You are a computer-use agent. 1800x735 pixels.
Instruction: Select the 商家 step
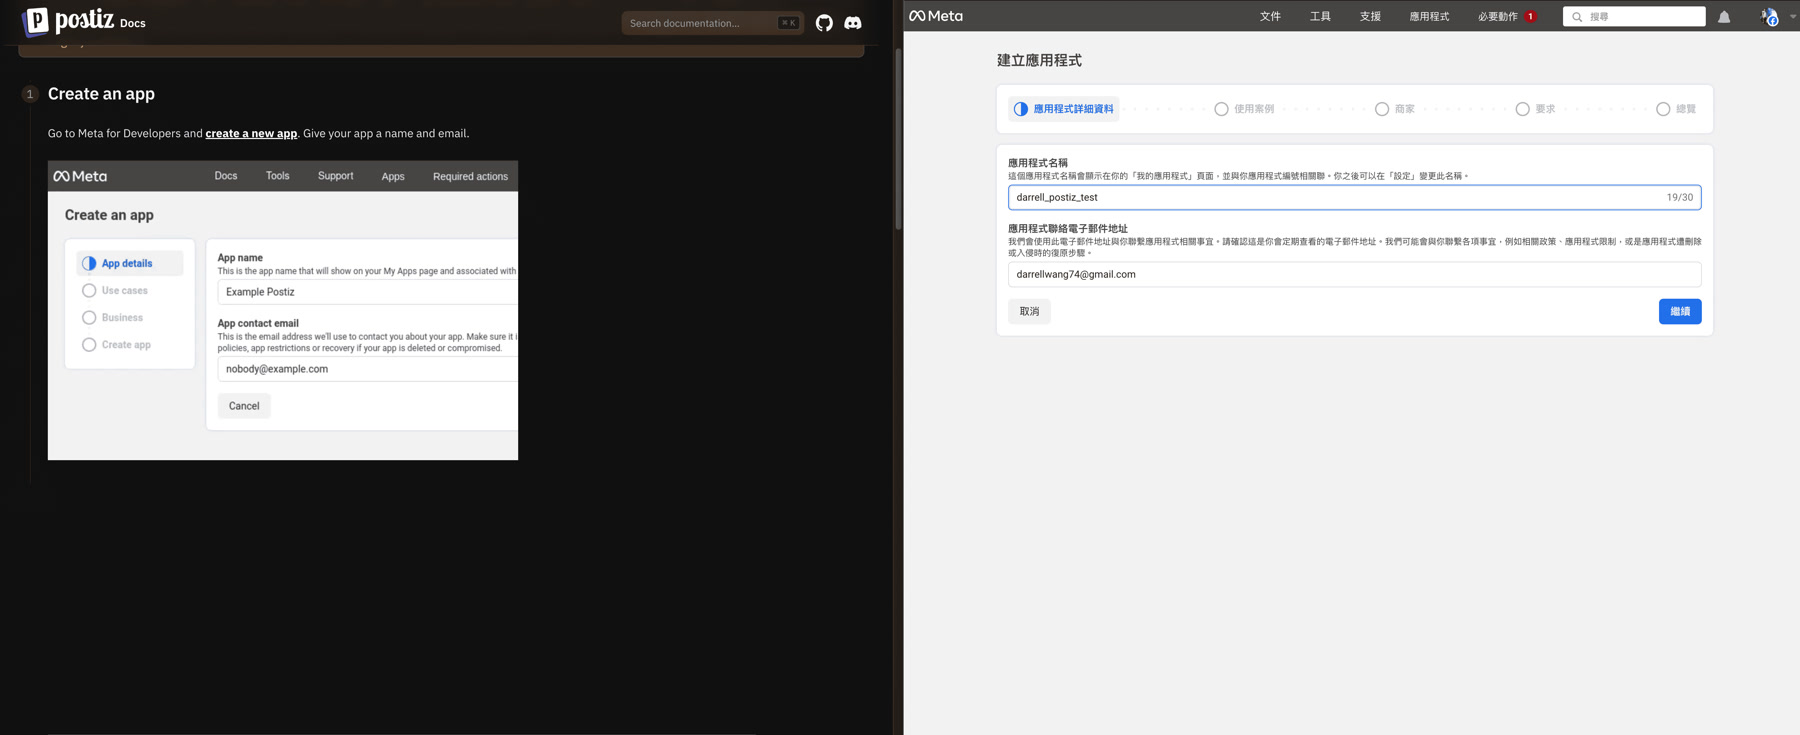click(x=1395, y=109)
